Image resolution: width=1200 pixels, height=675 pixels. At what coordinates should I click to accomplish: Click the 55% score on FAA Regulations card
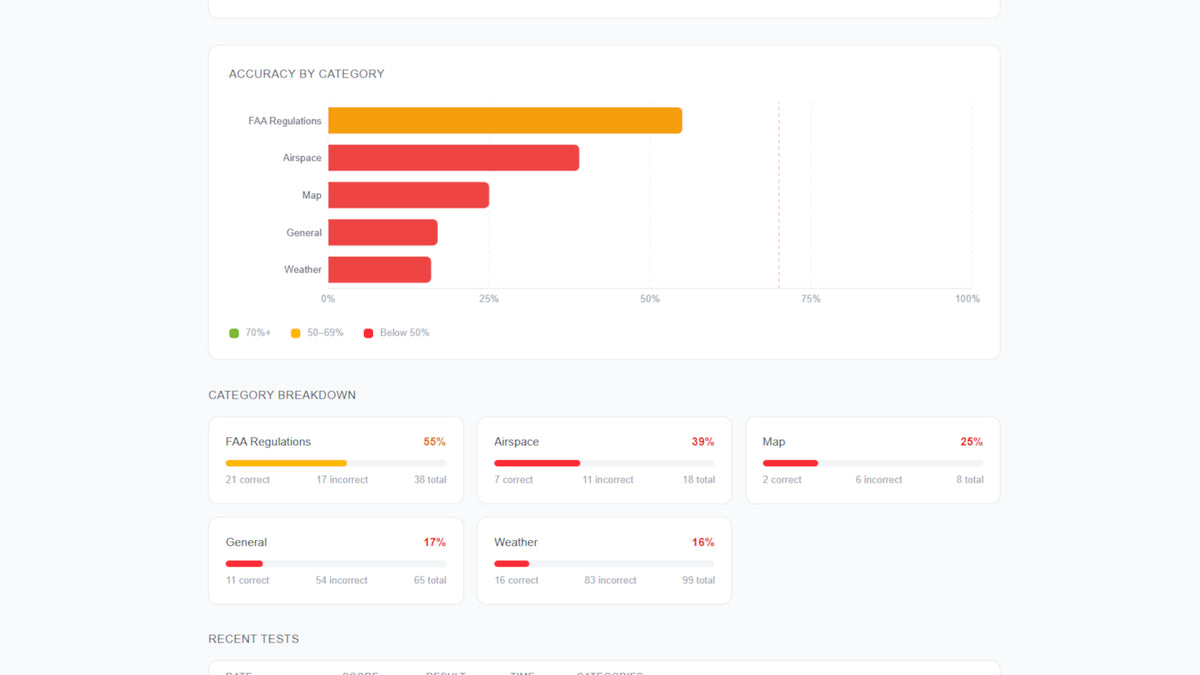pos(434,442)
